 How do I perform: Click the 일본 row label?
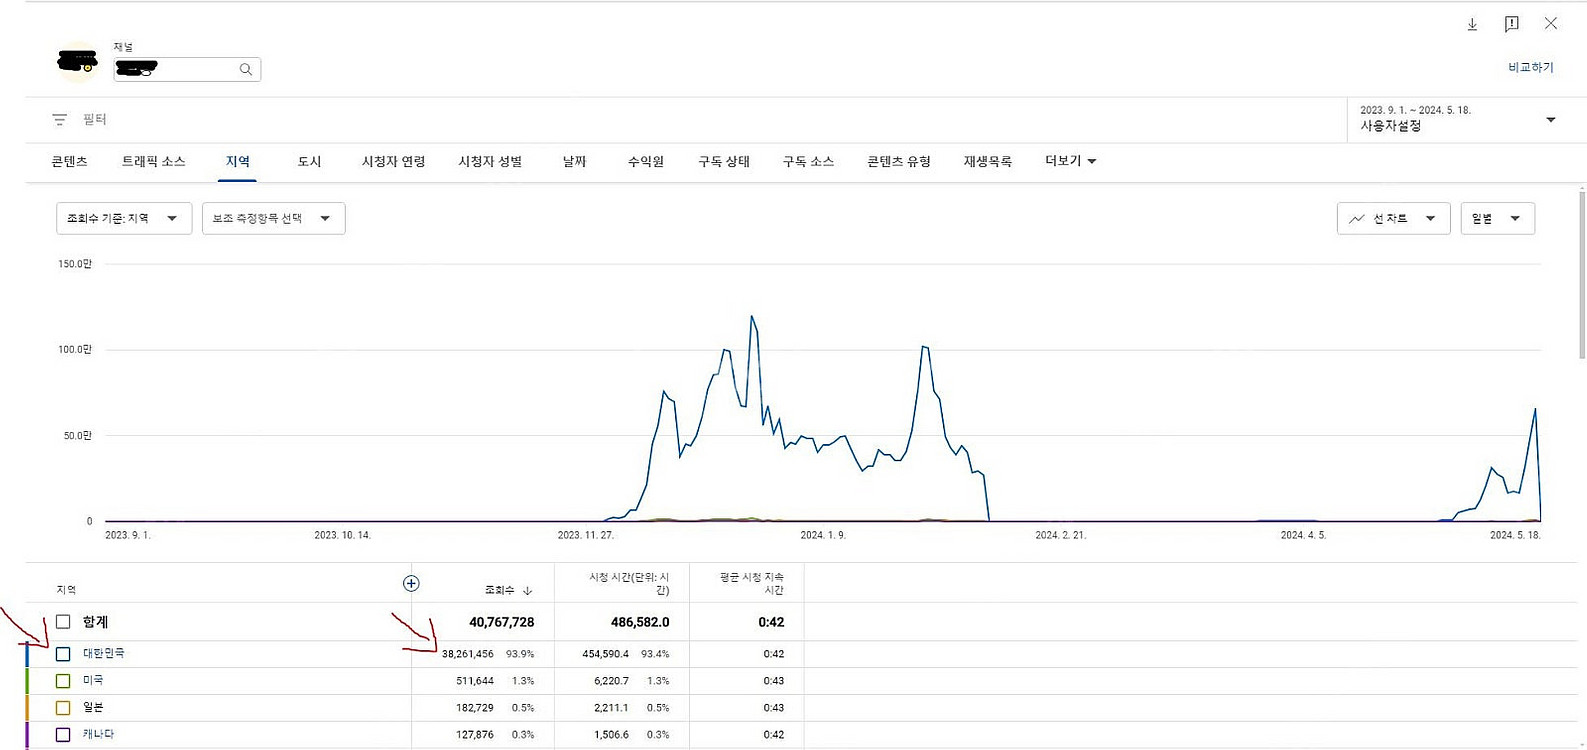tap(93, 707)
